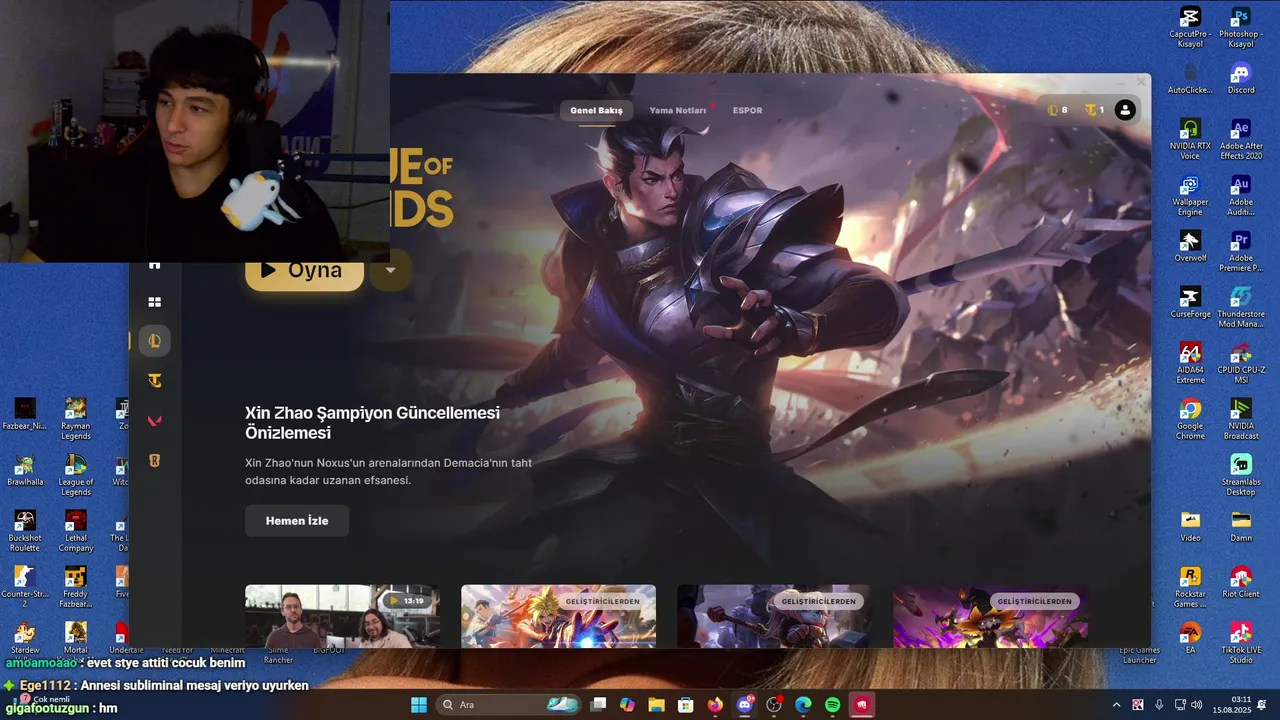Image resolution: width=1280 pixels, height=720 pixels.
Task: Click the Hemen İzle button
Action: click(297, 521)
